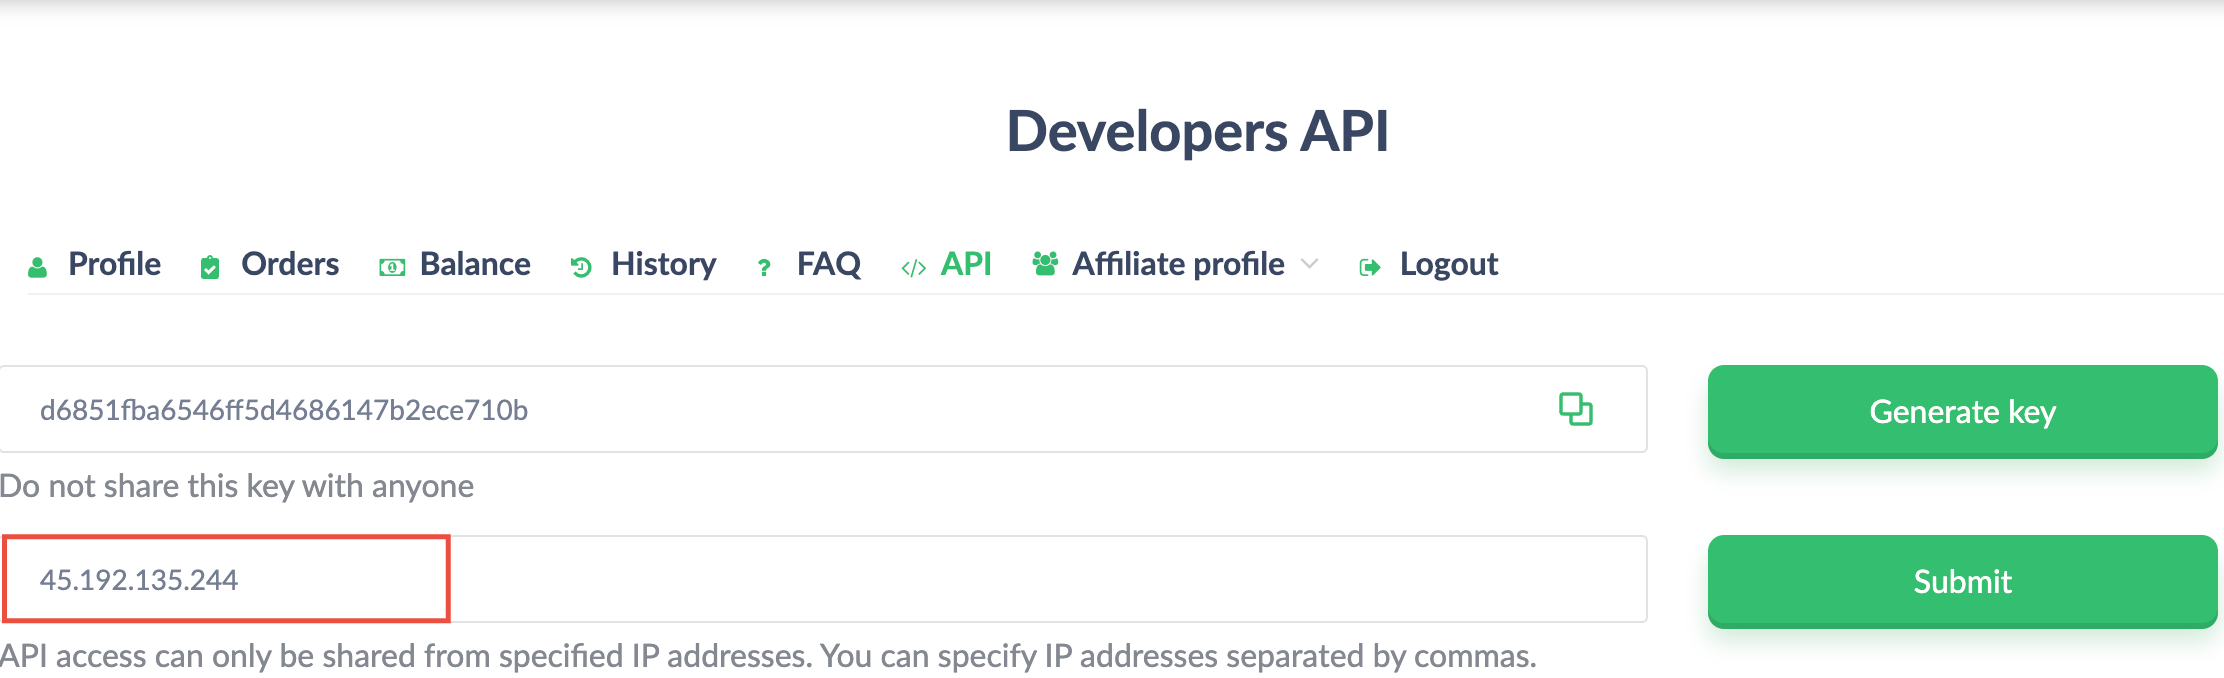Submit the allowed IP addresses
This screenshot has width=2224, height=678.
click(1961, 581)
